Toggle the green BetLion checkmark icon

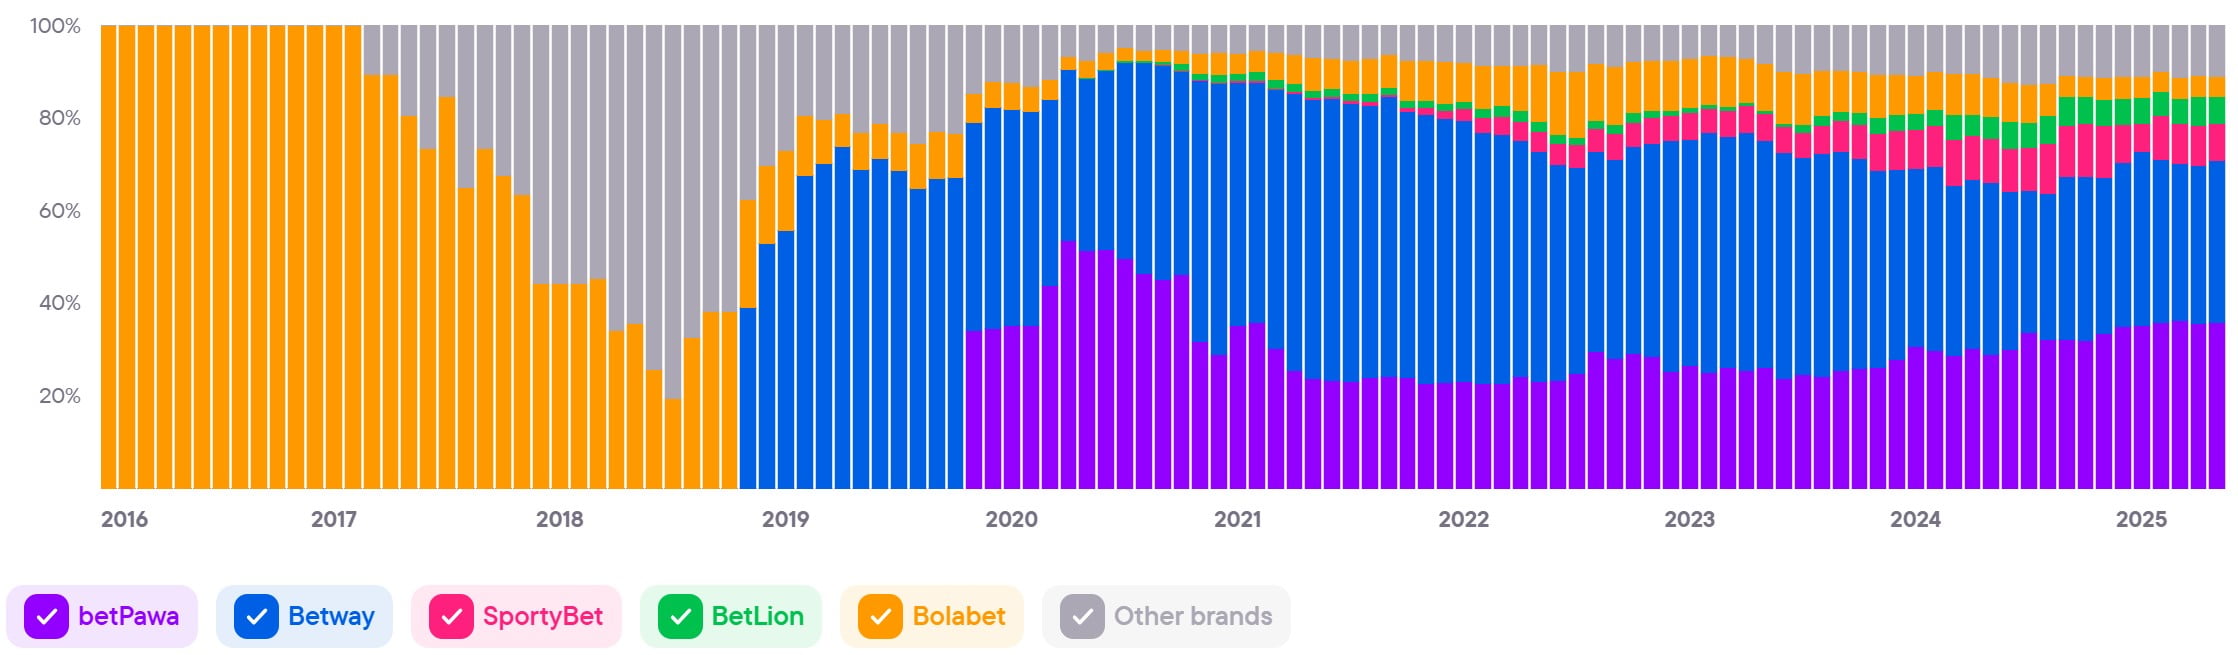pos(680,616)
